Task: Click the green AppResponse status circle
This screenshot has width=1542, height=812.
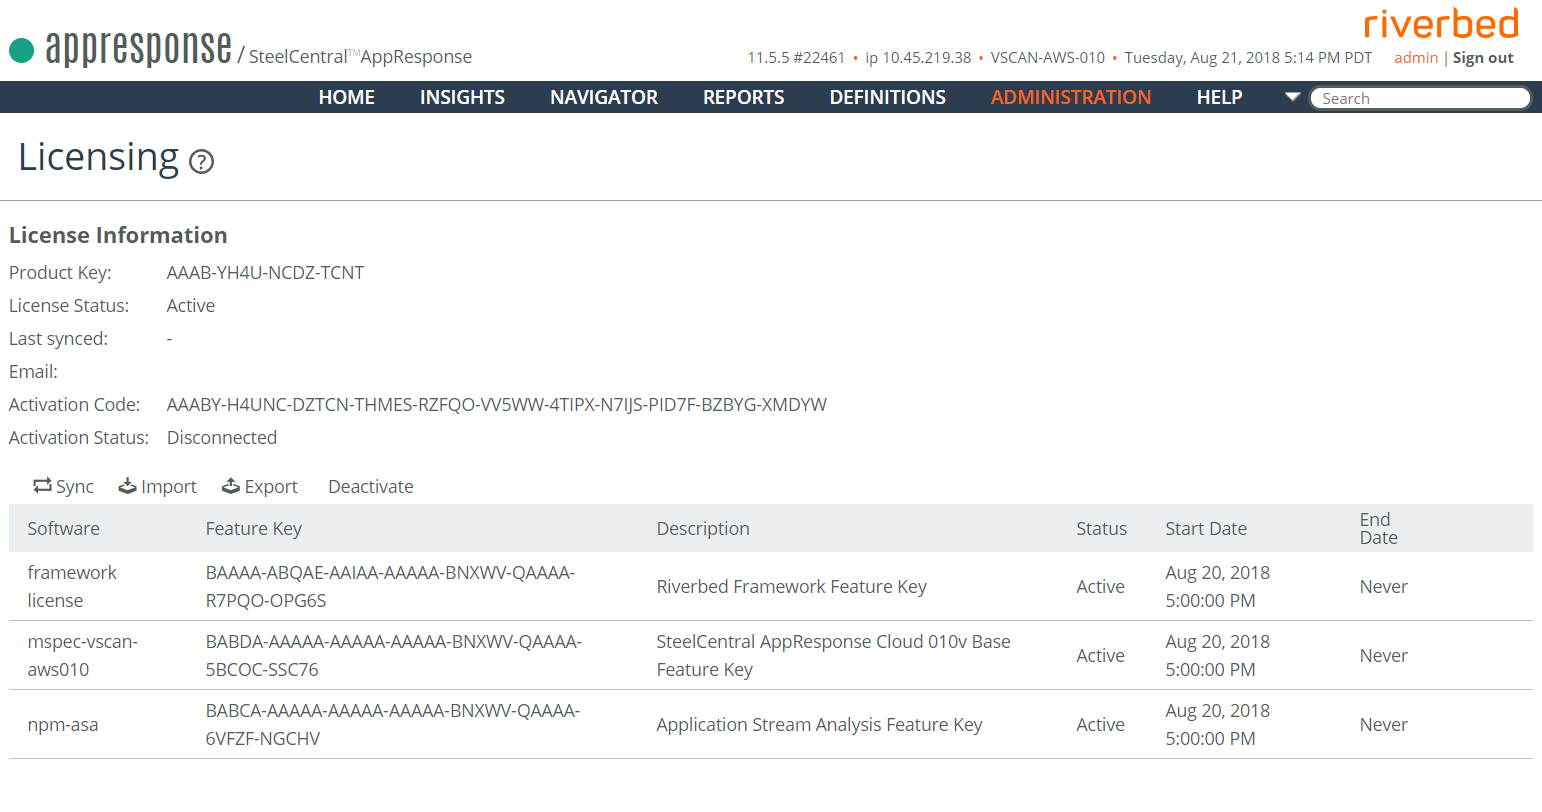Action: 21,50
